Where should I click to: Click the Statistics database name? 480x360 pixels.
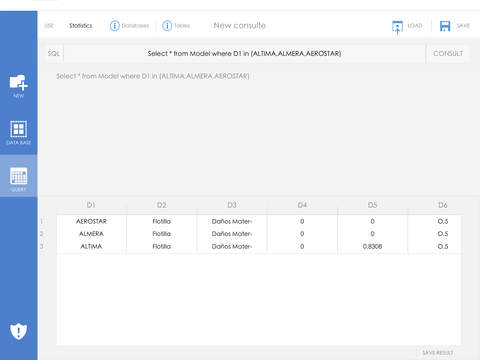point(81,26)
